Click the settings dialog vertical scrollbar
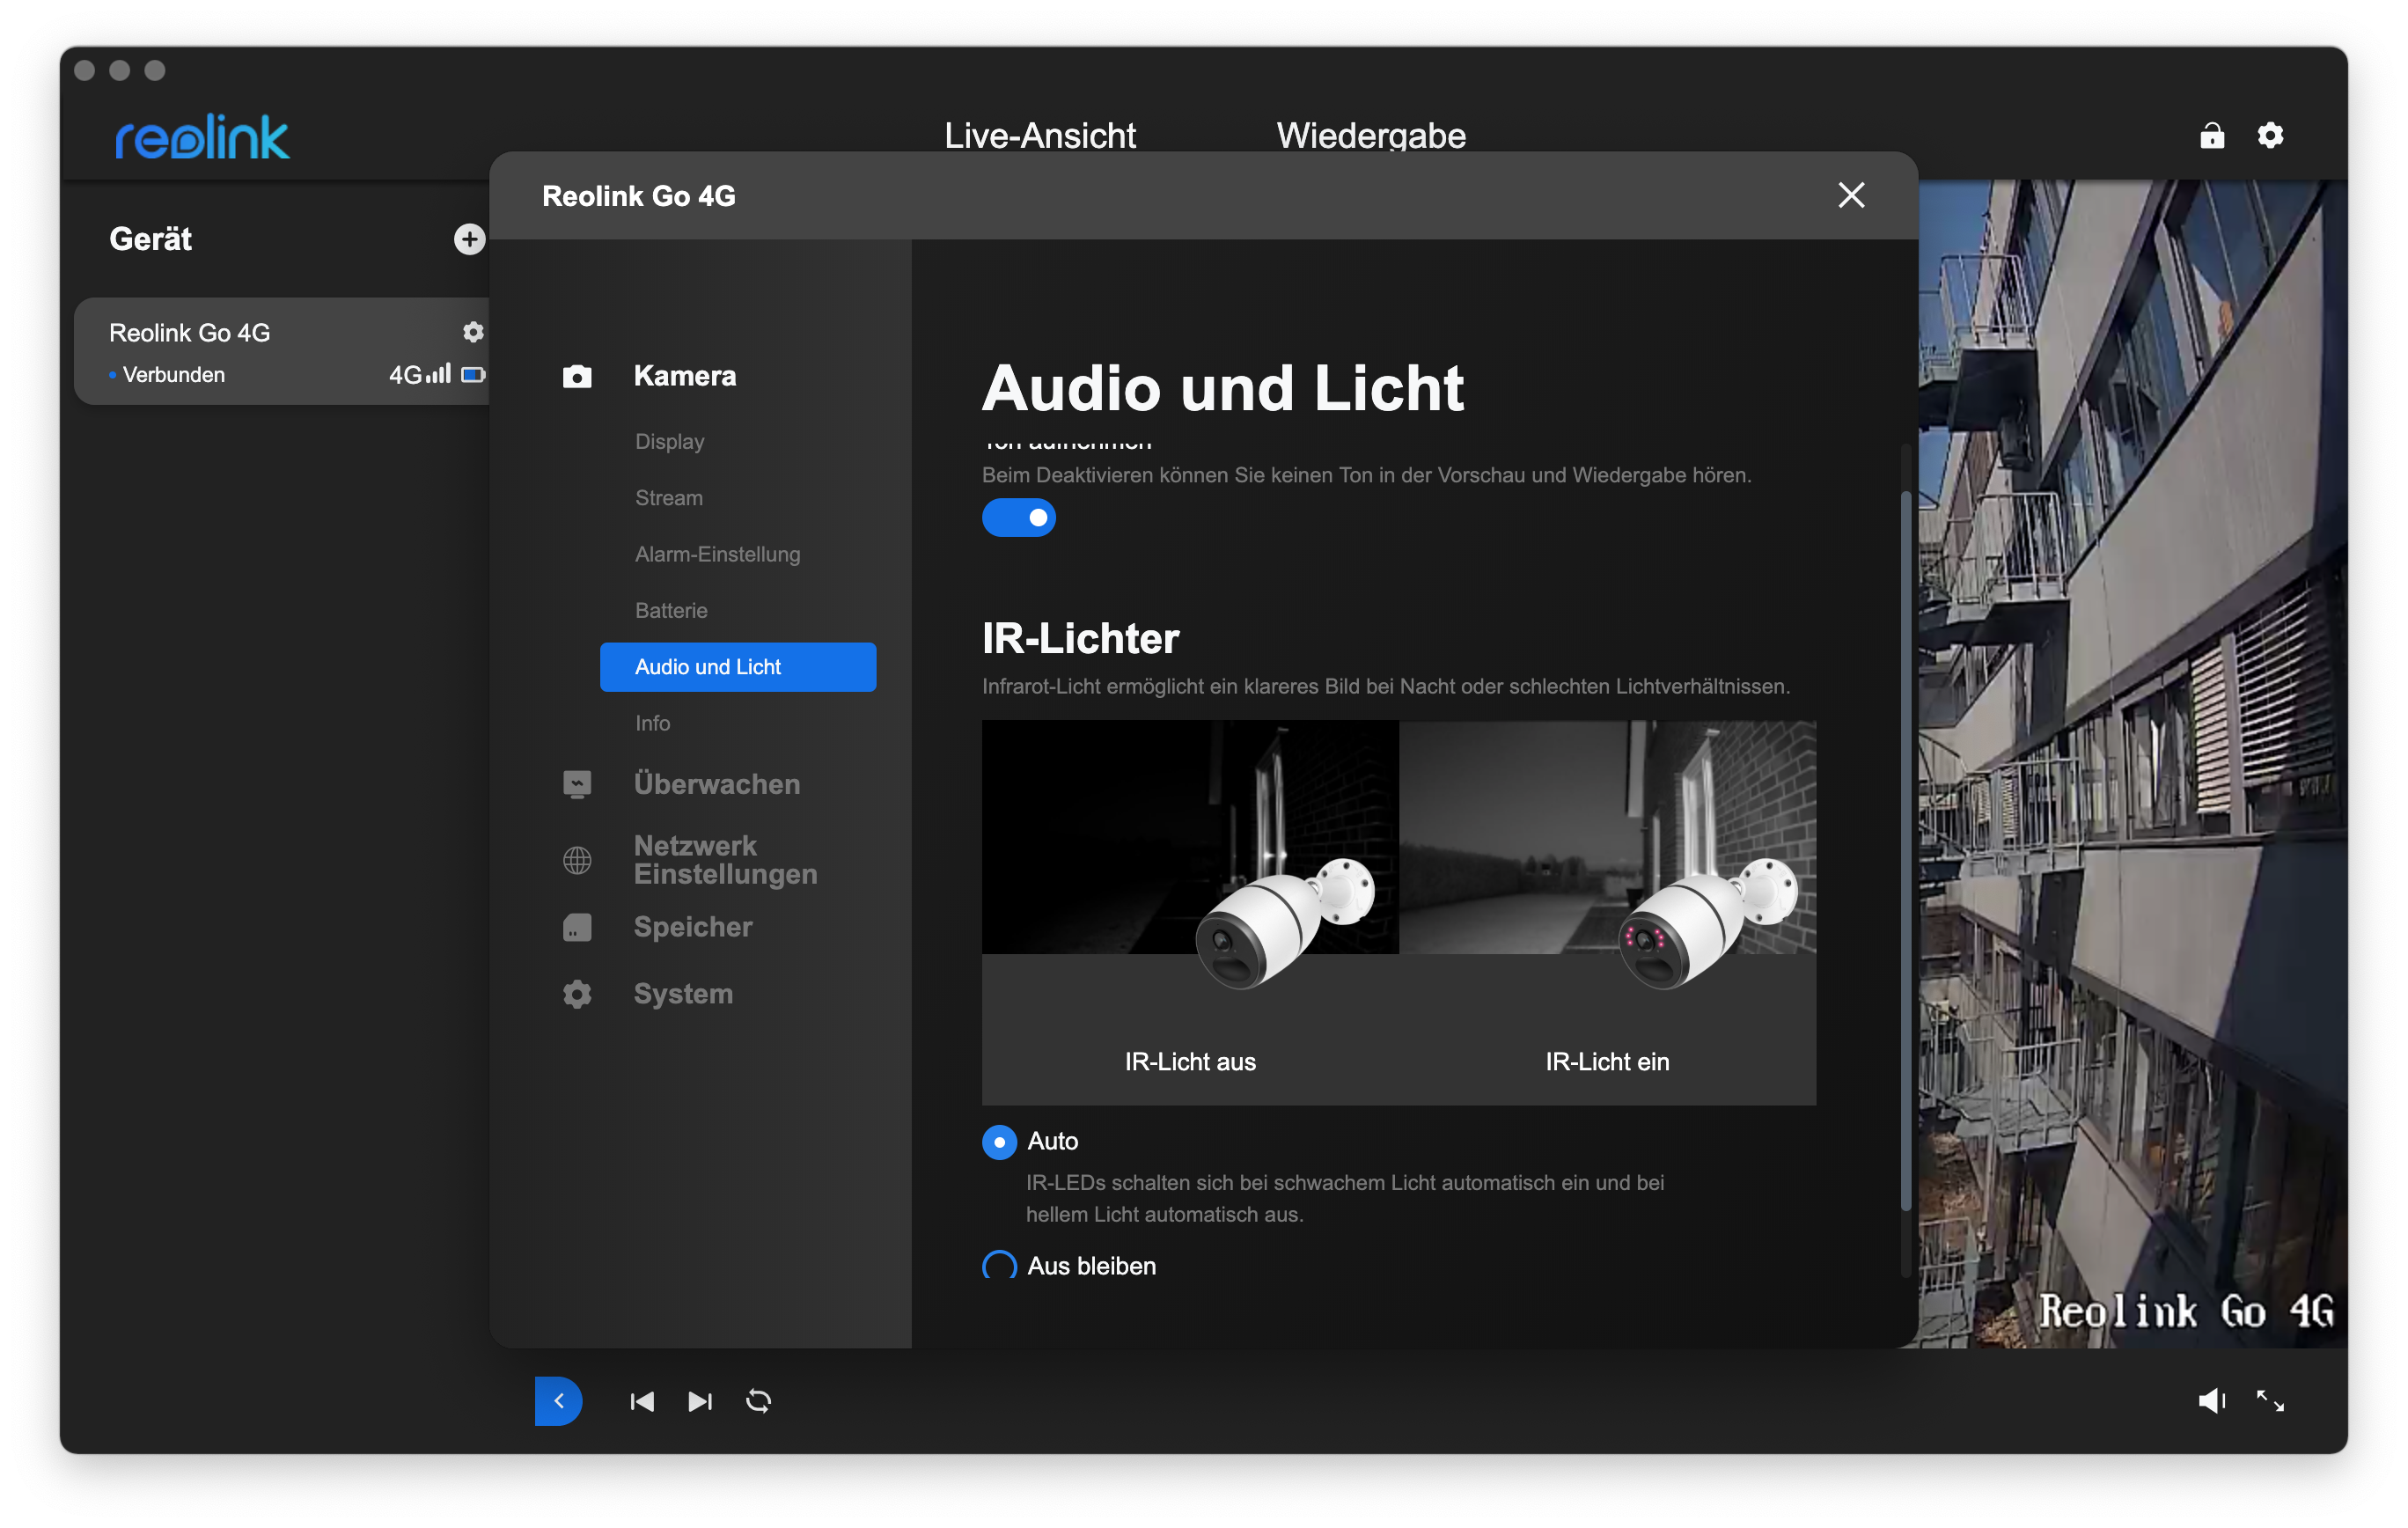 point(1906,850)
